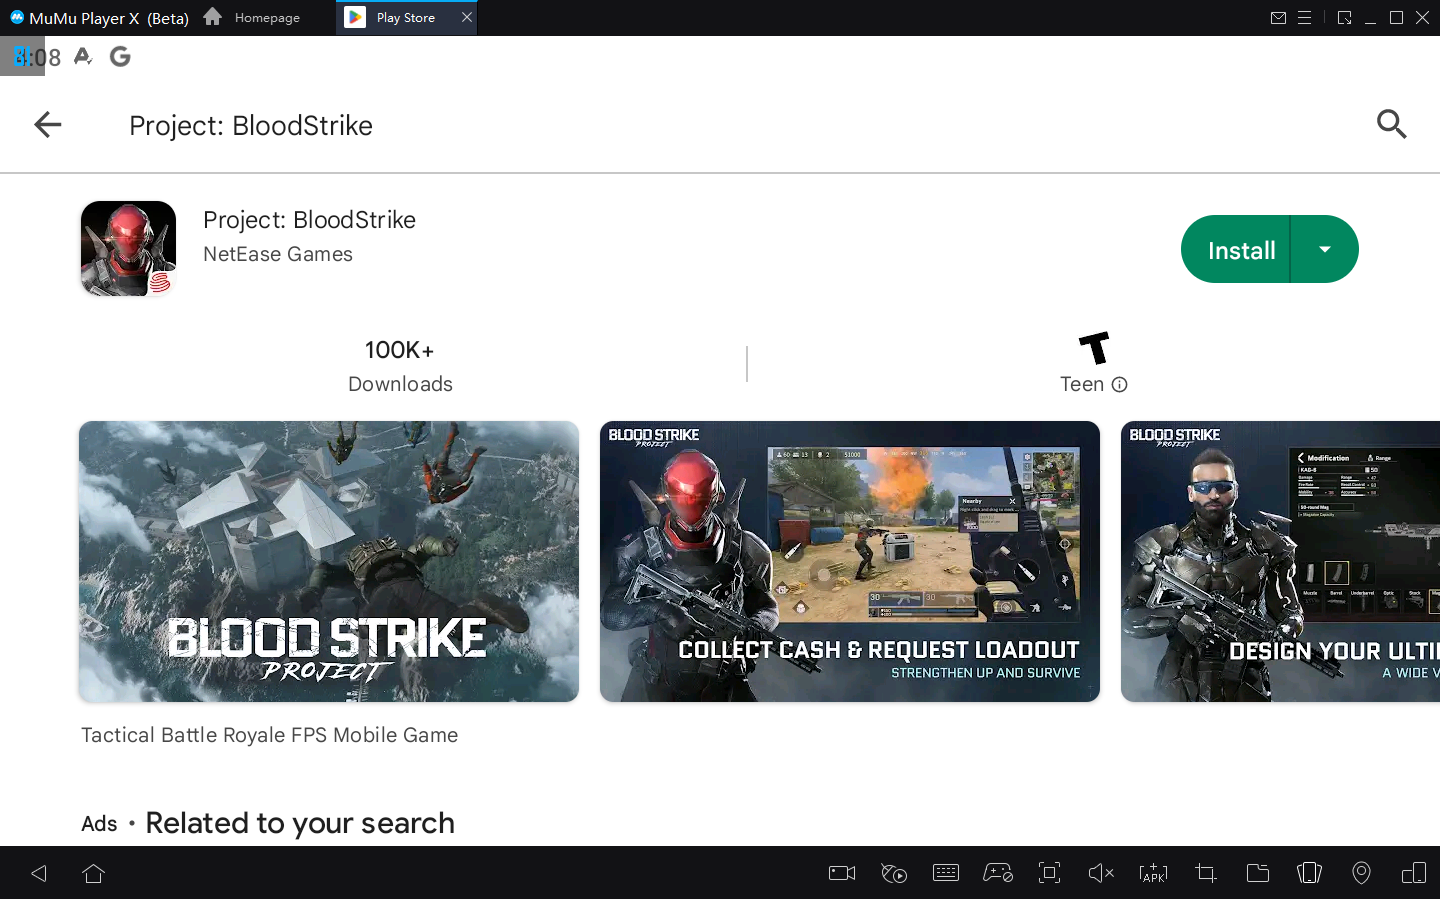Open MuMu Player mail icon
Viewport: 1440px width, 899px height.
coord(1278,18)
